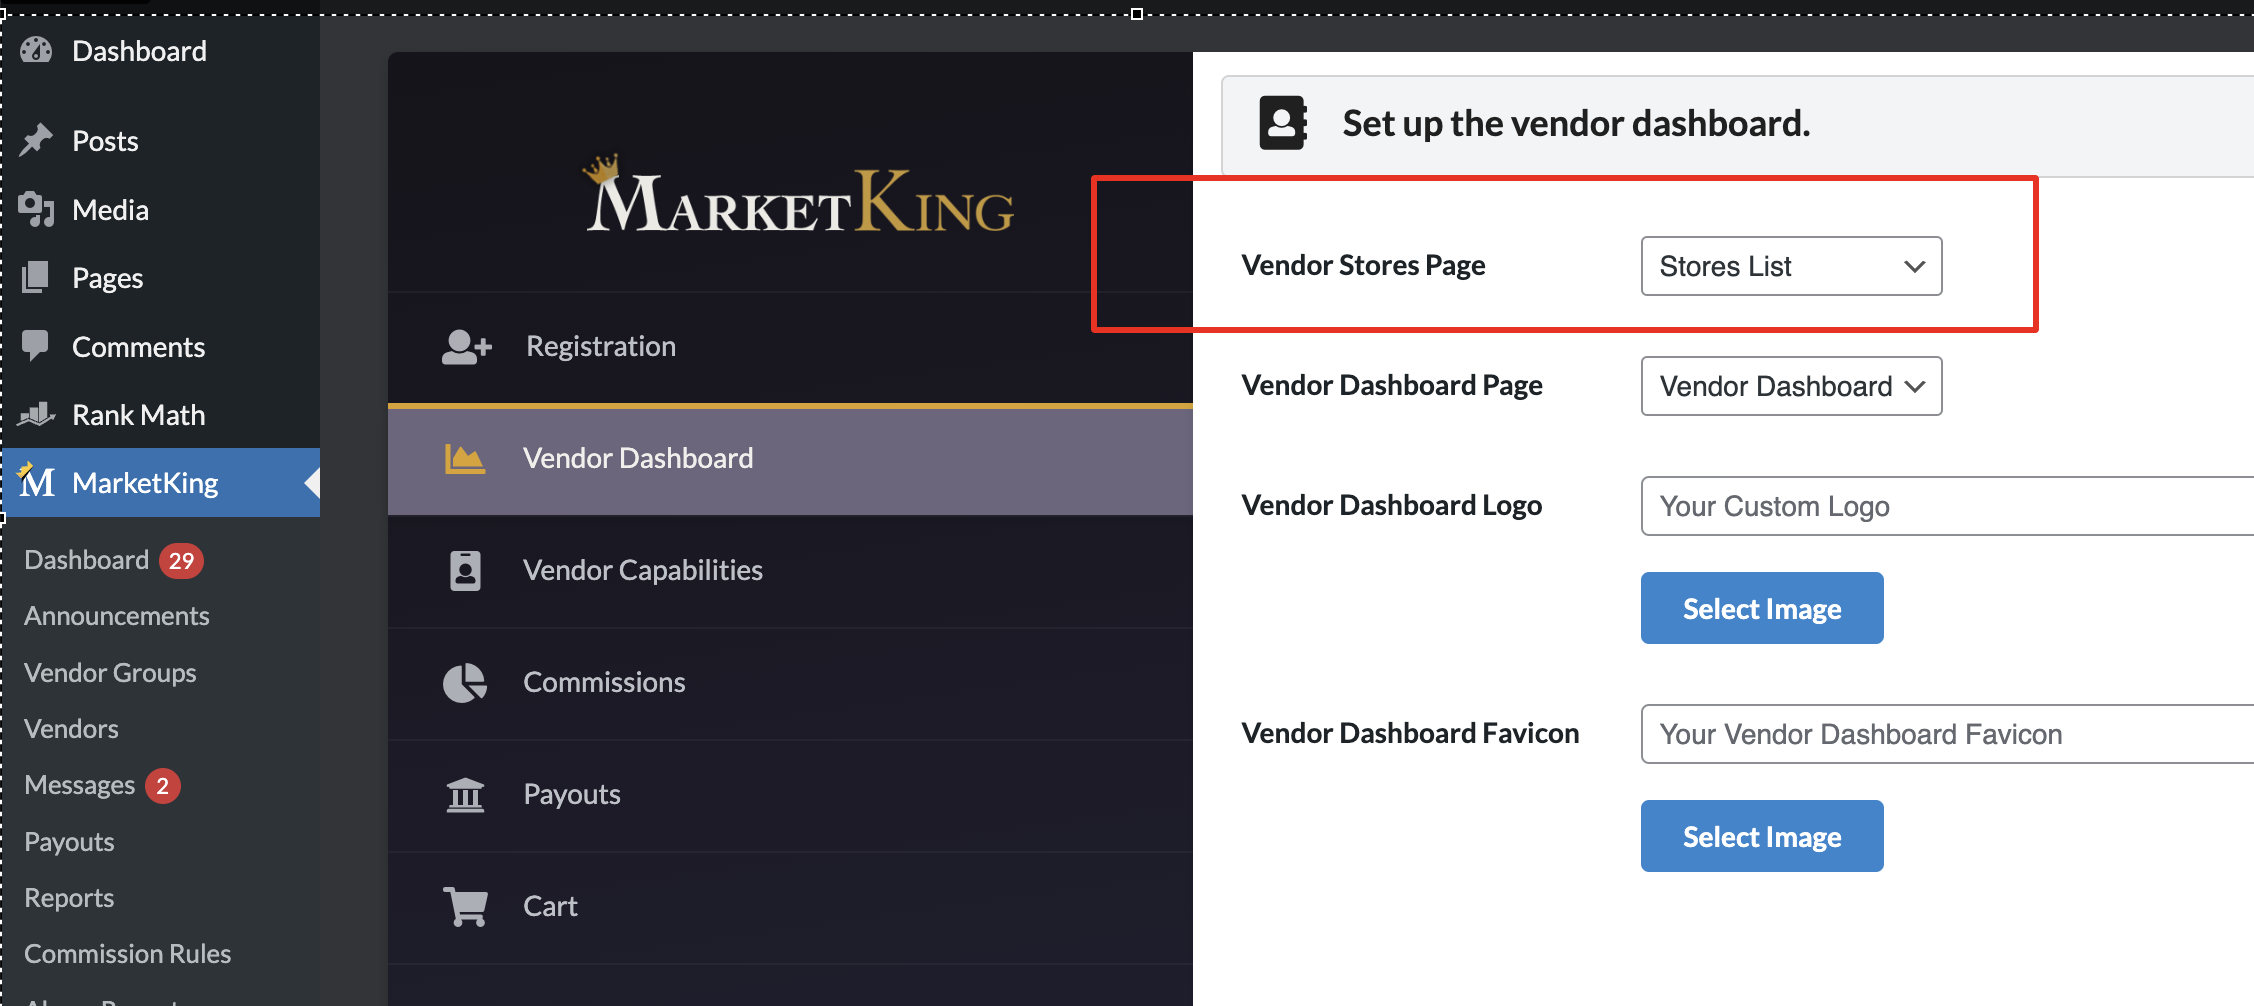
Task: Click the Comments speech bubble icon
Action: [x=36, y=346]
